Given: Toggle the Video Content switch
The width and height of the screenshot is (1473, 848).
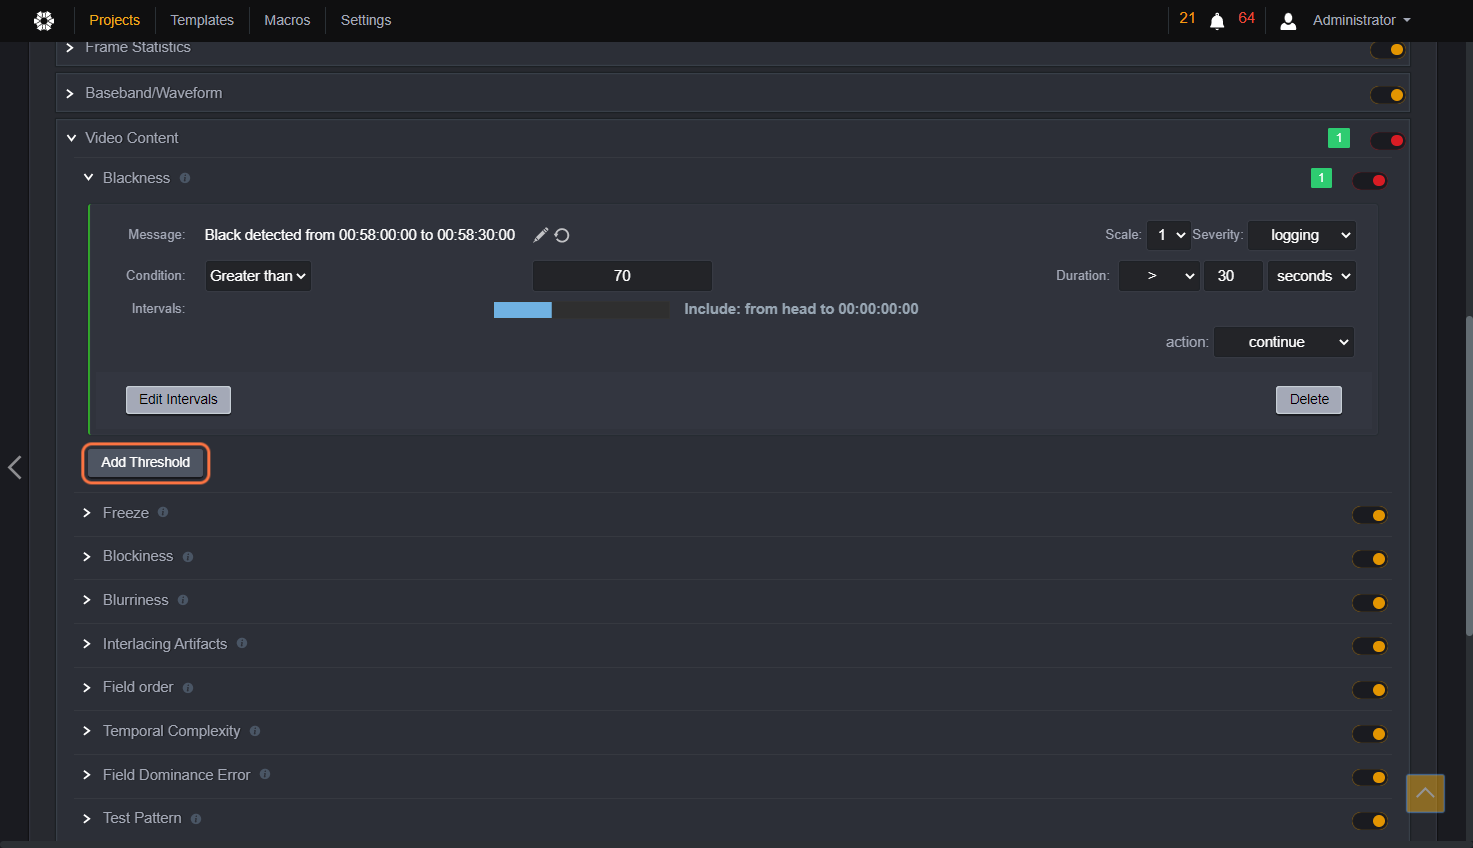Looking at the screenshot, I should 1387,140.
